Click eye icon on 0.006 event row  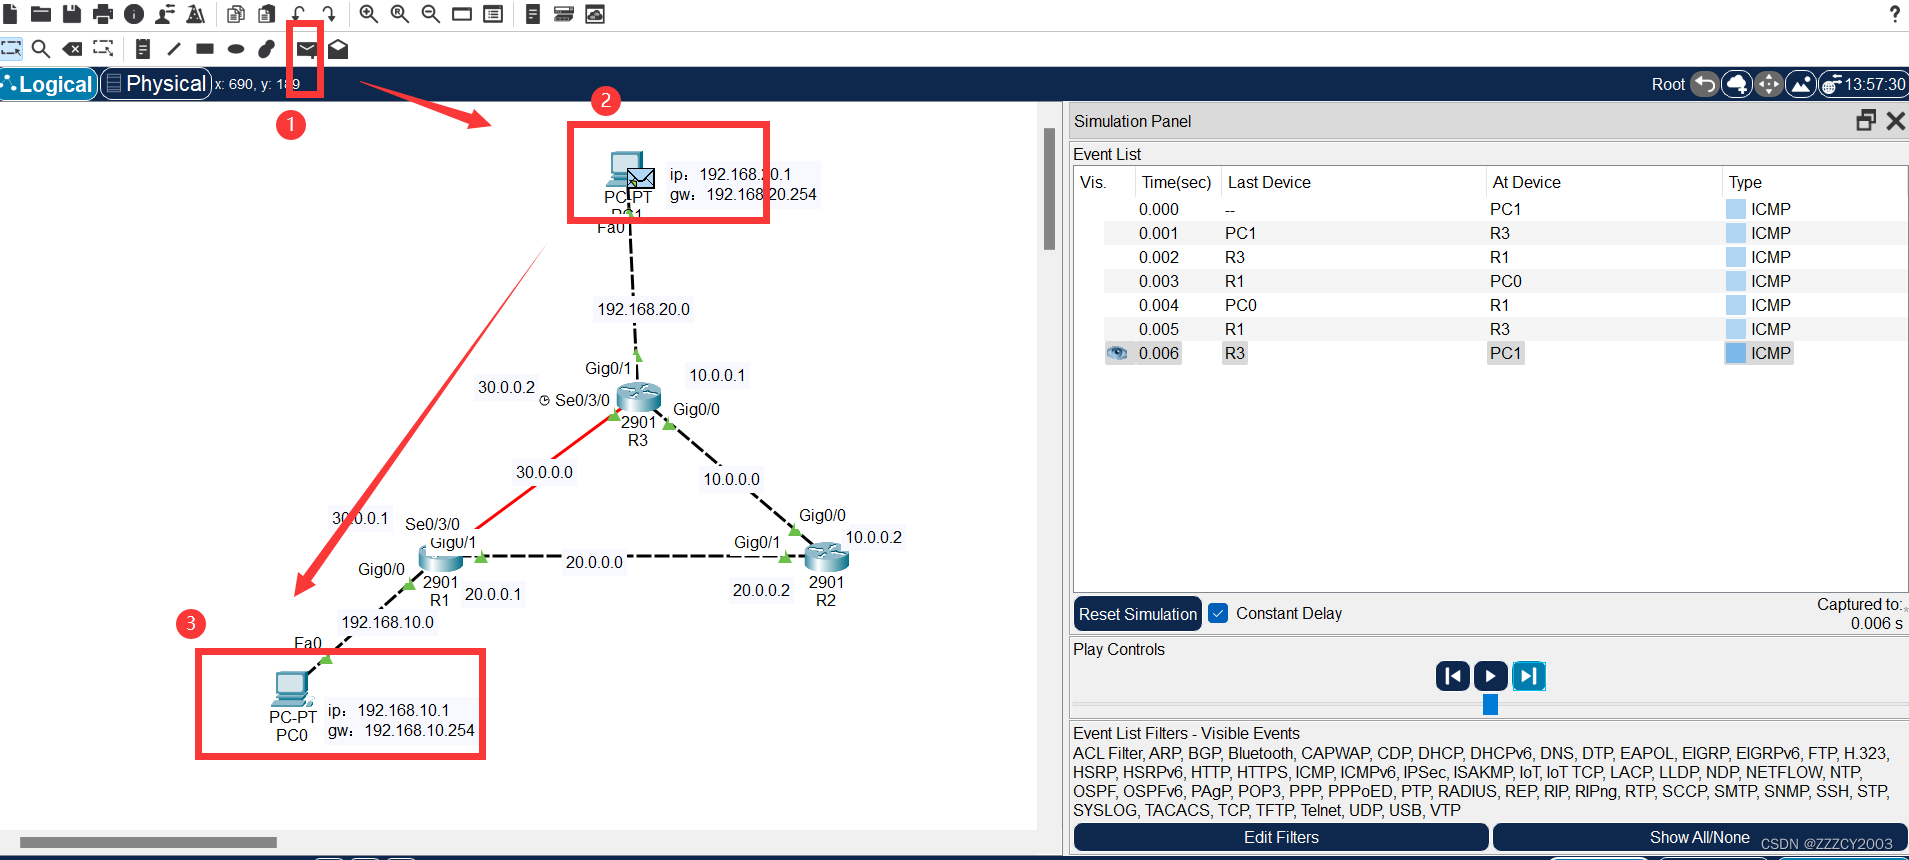click(1117, 353)
